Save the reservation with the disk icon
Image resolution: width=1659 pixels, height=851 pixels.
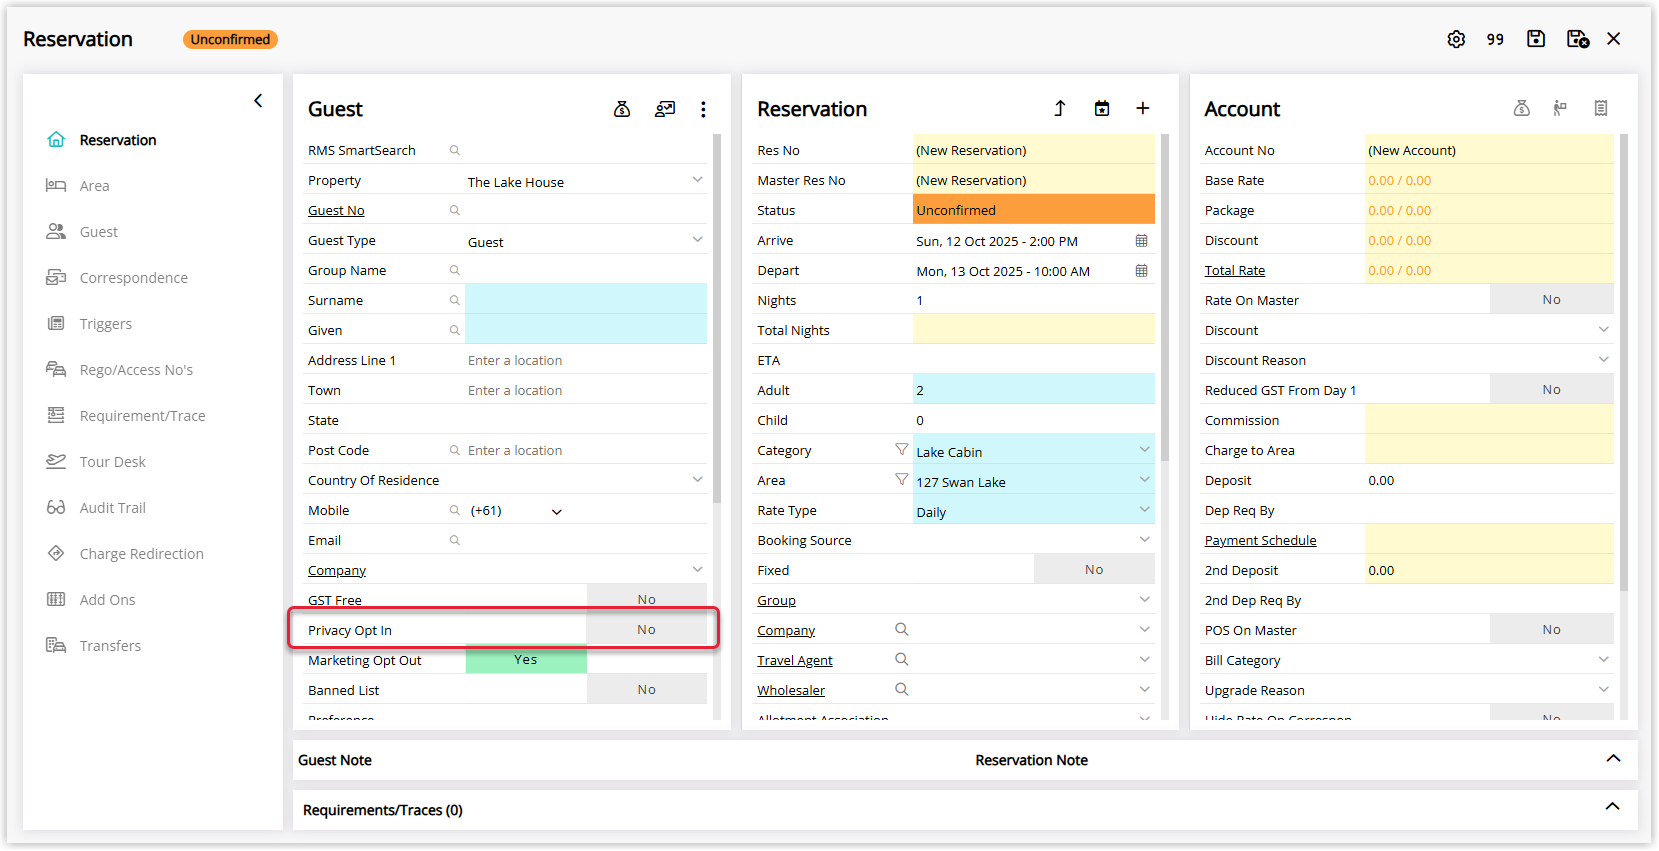pyautogui.click(x=1536, y=39)
